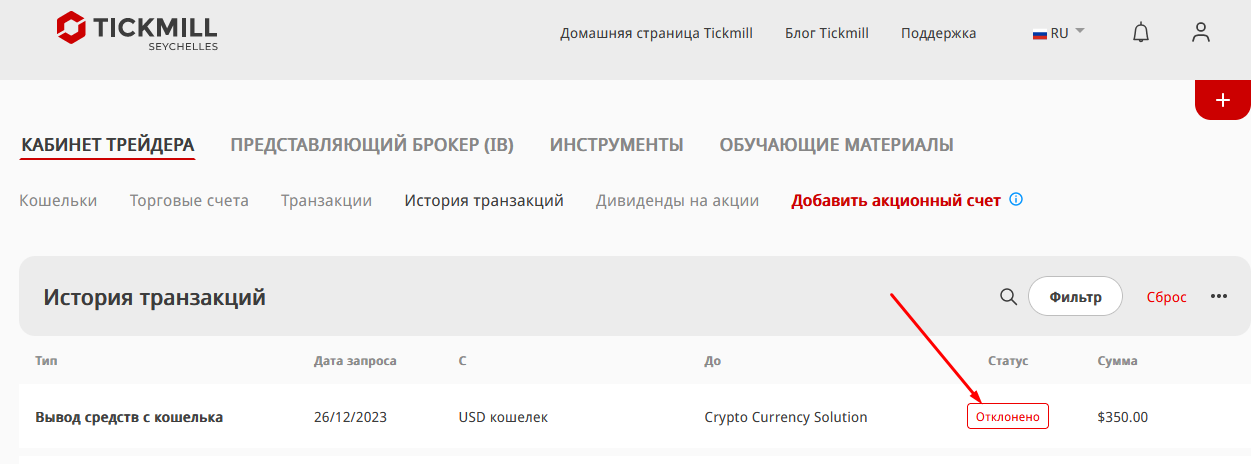Viewport: 1251px width, 464px height.
Task: Open the user profile icon
Action: click(x=1201, y=33)
